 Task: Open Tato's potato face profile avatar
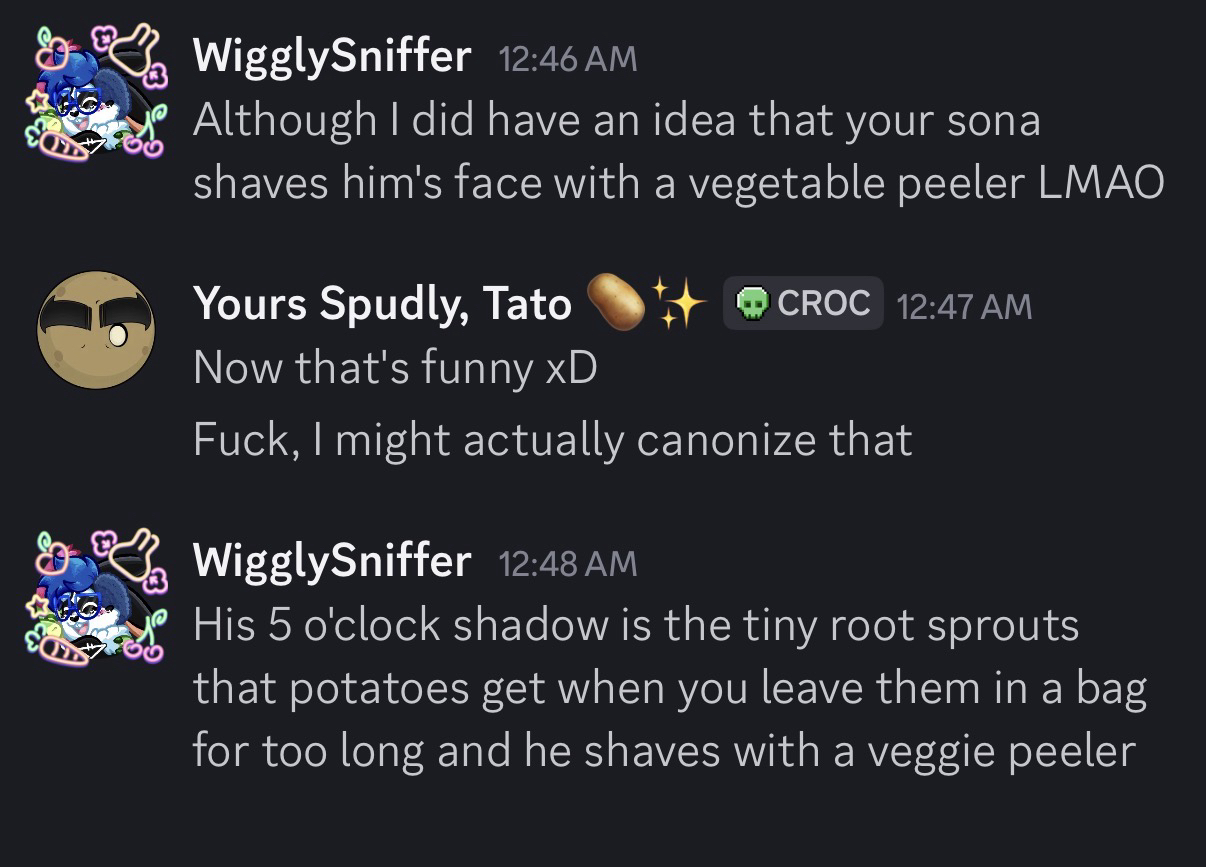tap(96, 330)
